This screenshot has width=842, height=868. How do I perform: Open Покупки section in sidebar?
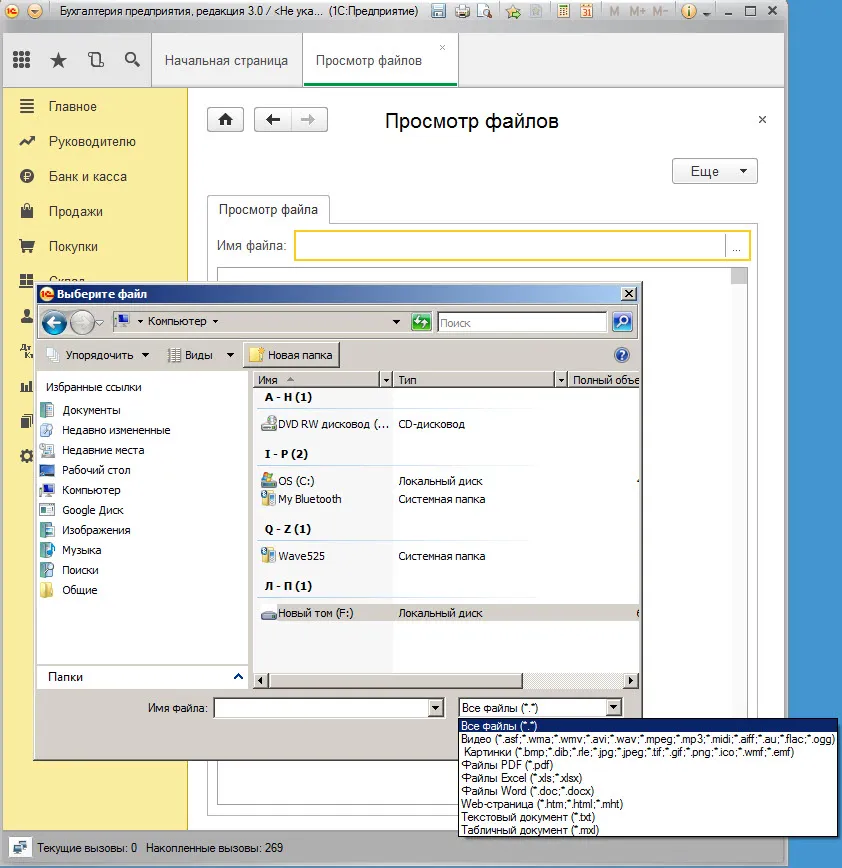tap(73, 246)
